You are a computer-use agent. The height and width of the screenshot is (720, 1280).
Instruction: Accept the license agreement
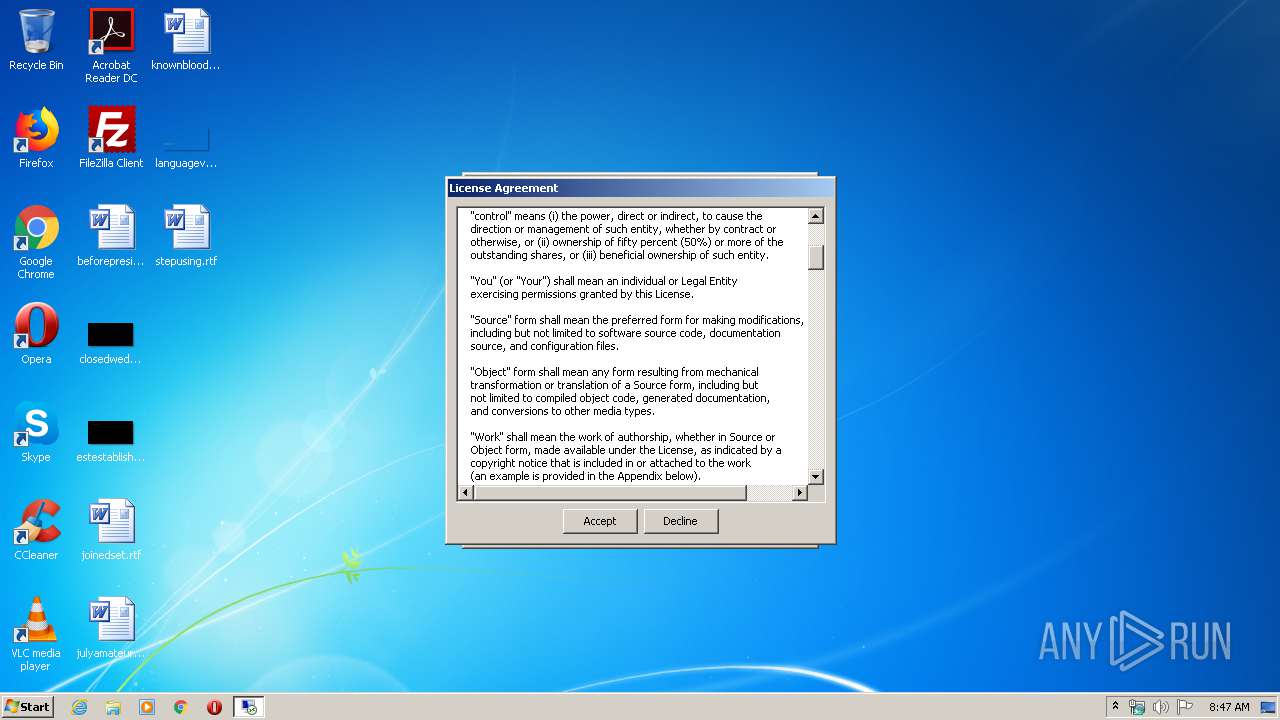pyautogui.click(x=600, y=521)
